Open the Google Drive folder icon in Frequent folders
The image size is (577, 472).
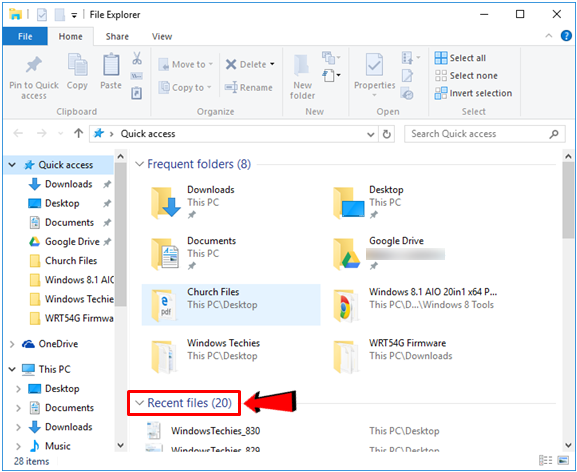346,254
